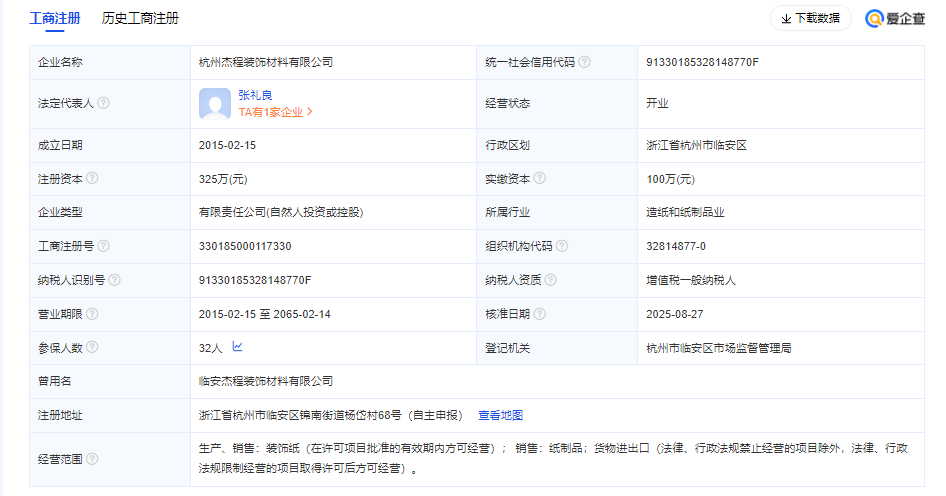This screenshot has width=946, height=496.
Task: Click the help icon beside 组织机构代码
Action: pyautogui.click(x=562, y=246)
